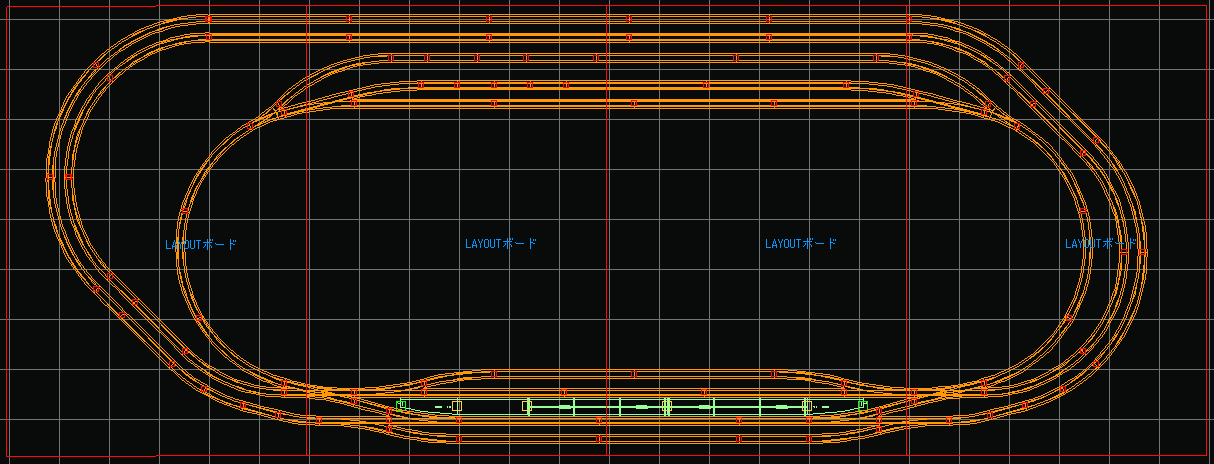Click the right end of the green platform
This screenshot has width=1214, height=464.
pos(861,405)
